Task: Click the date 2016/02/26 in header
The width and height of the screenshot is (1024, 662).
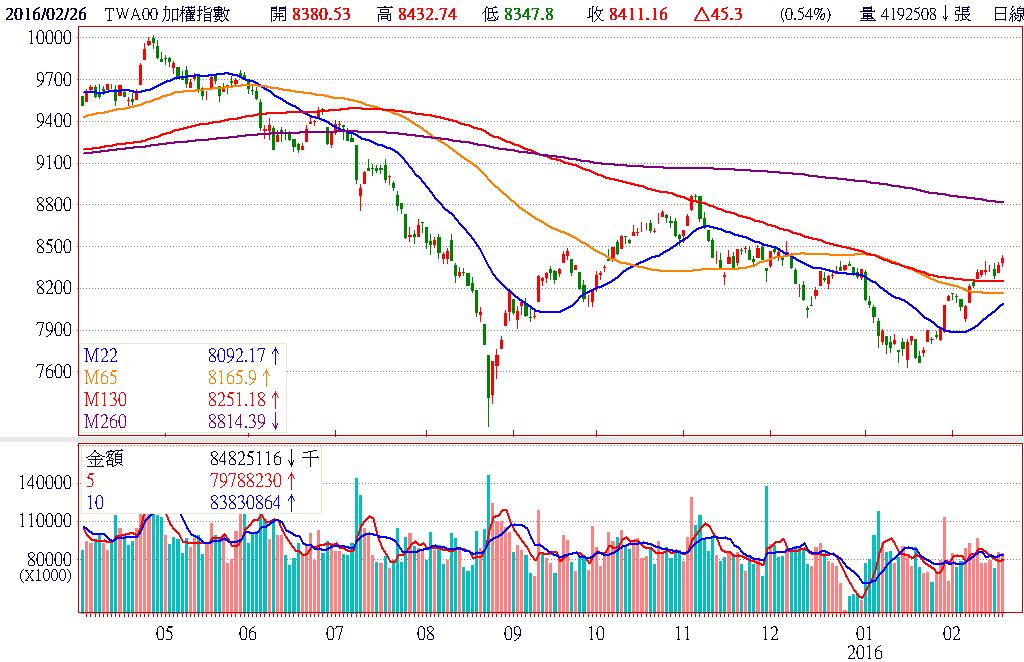Action: point(46,13)
